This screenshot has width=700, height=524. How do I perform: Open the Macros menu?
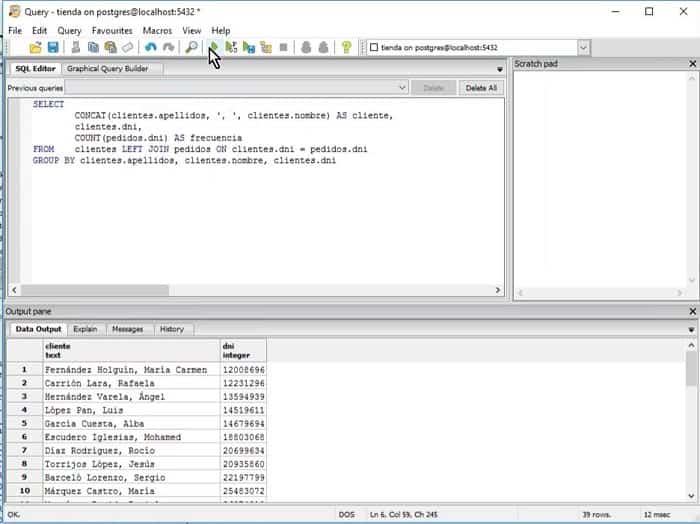pos(157,31)
